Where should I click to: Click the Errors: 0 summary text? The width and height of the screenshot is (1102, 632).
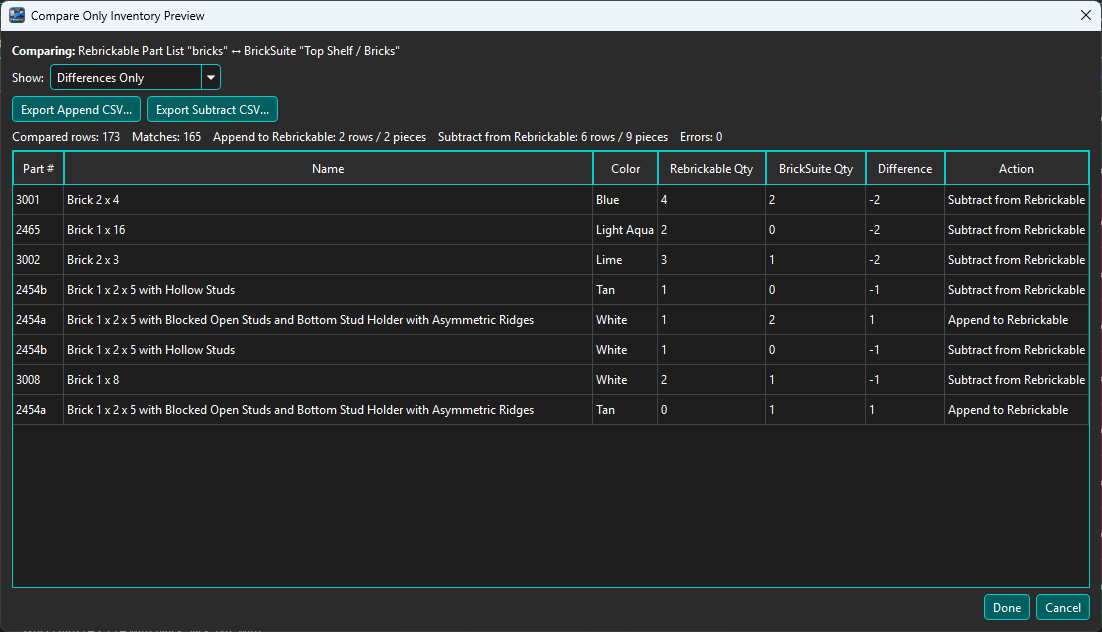click(701, 137)
